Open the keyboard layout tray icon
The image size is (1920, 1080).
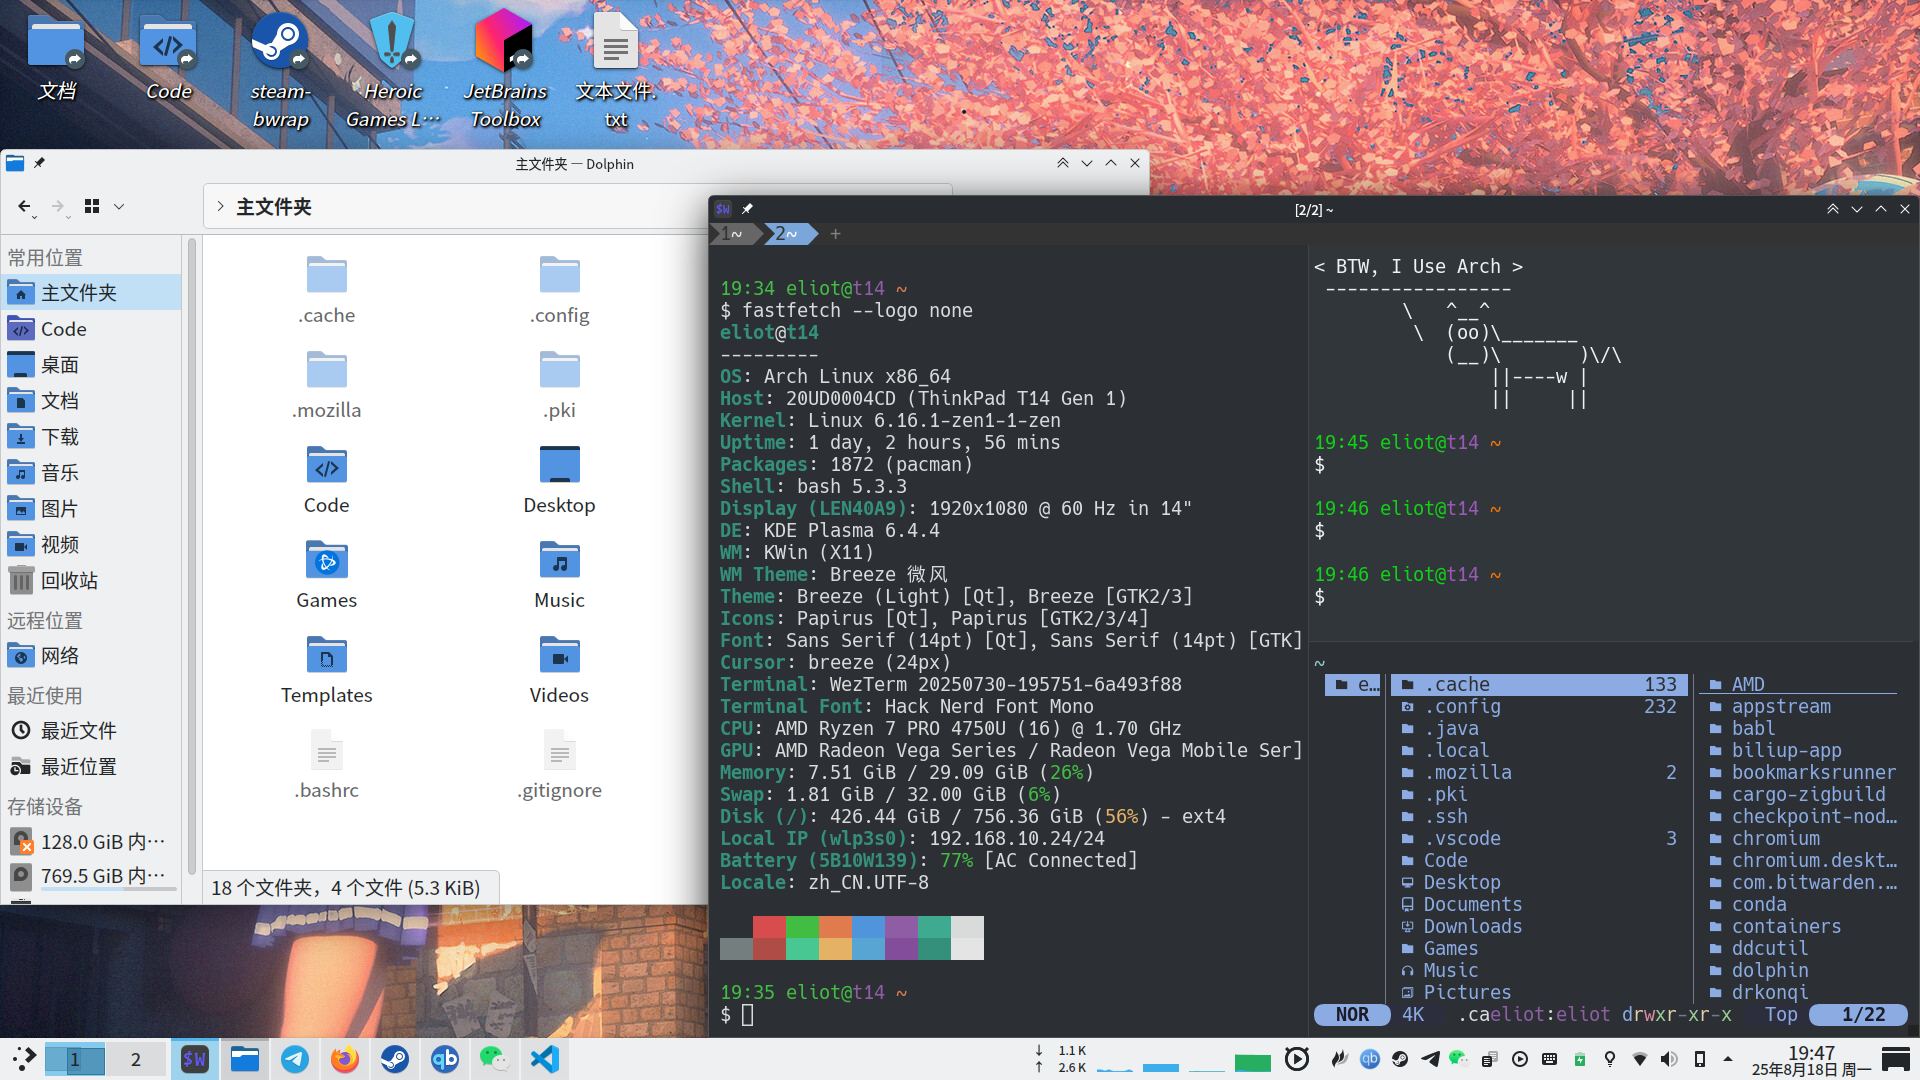click(1549, 1059)
